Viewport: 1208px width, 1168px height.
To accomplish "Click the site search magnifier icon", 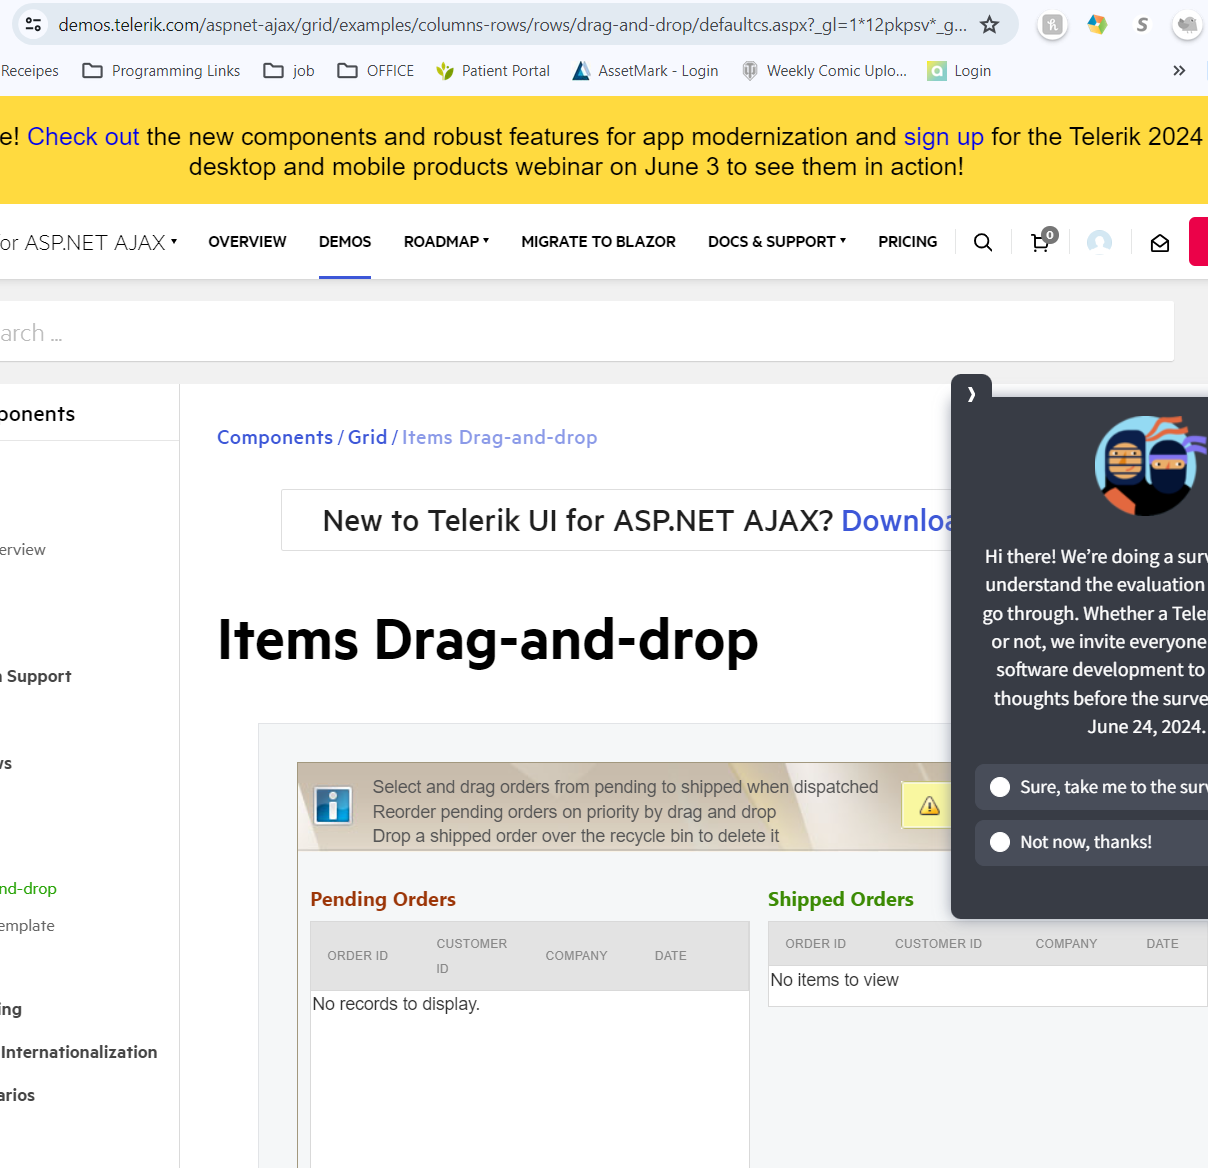I will pyautogui.click(x=983, y=242).
